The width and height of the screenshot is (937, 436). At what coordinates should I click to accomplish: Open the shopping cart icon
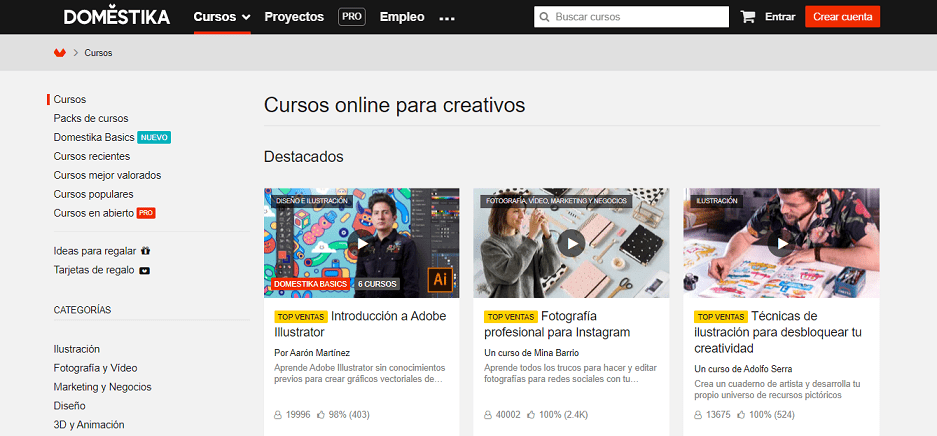(x=748, y=17)
